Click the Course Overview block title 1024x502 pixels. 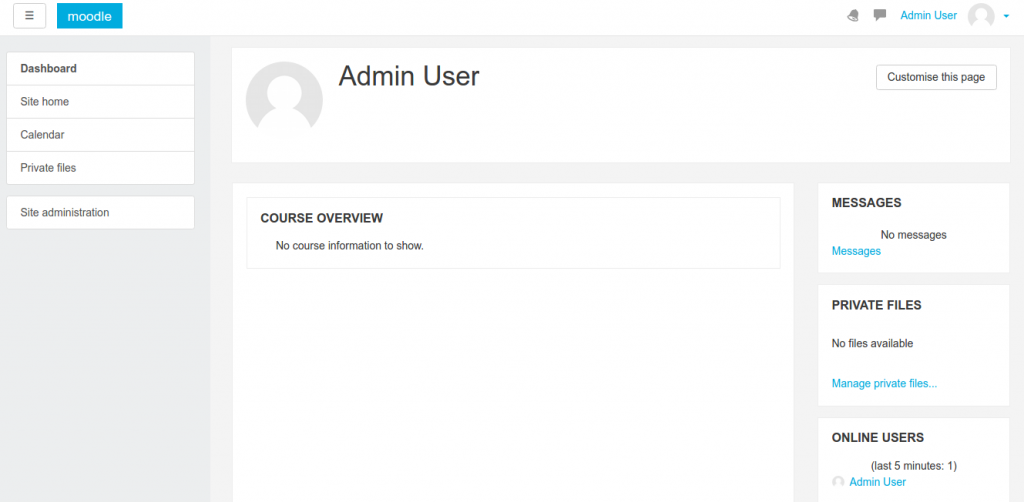coord(321,218)
